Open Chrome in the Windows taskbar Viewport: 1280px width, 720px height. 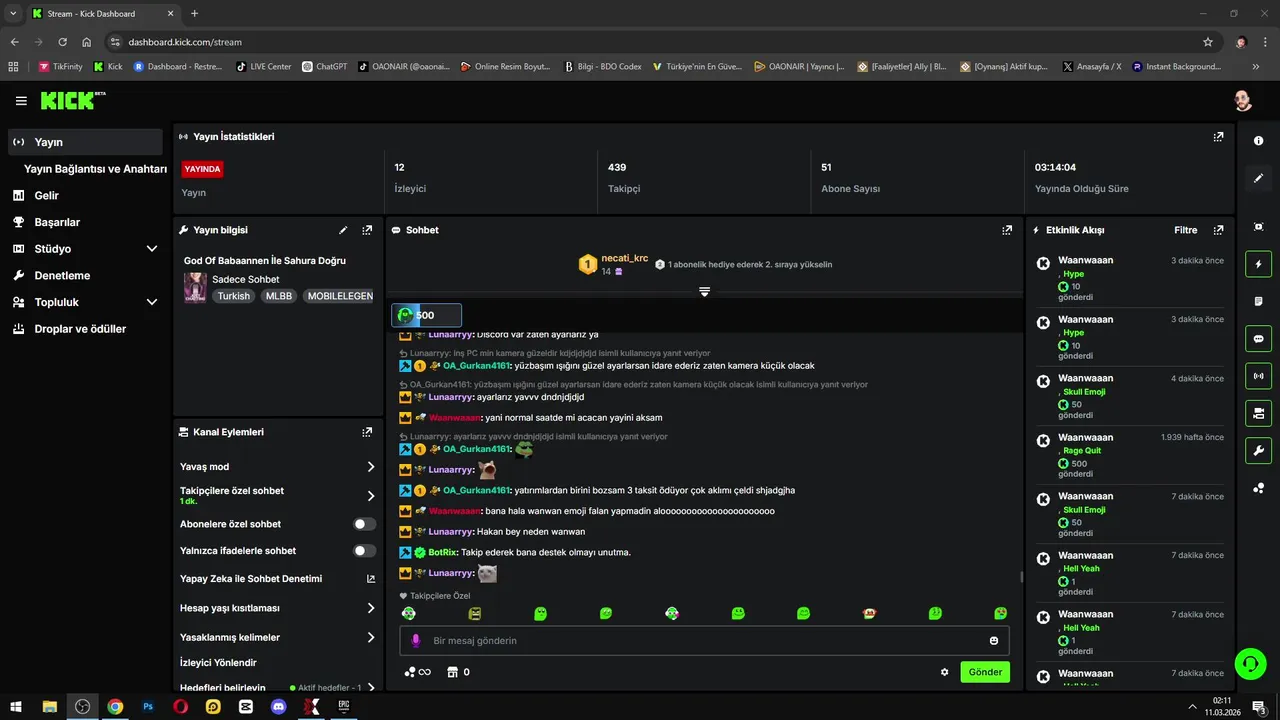pyautogui.click(x=115, y=706)
